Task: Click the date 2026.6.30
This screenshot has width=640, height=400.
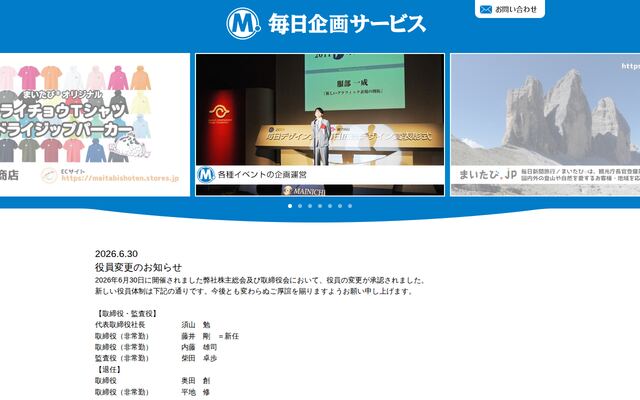Action: tap(116, 254)
